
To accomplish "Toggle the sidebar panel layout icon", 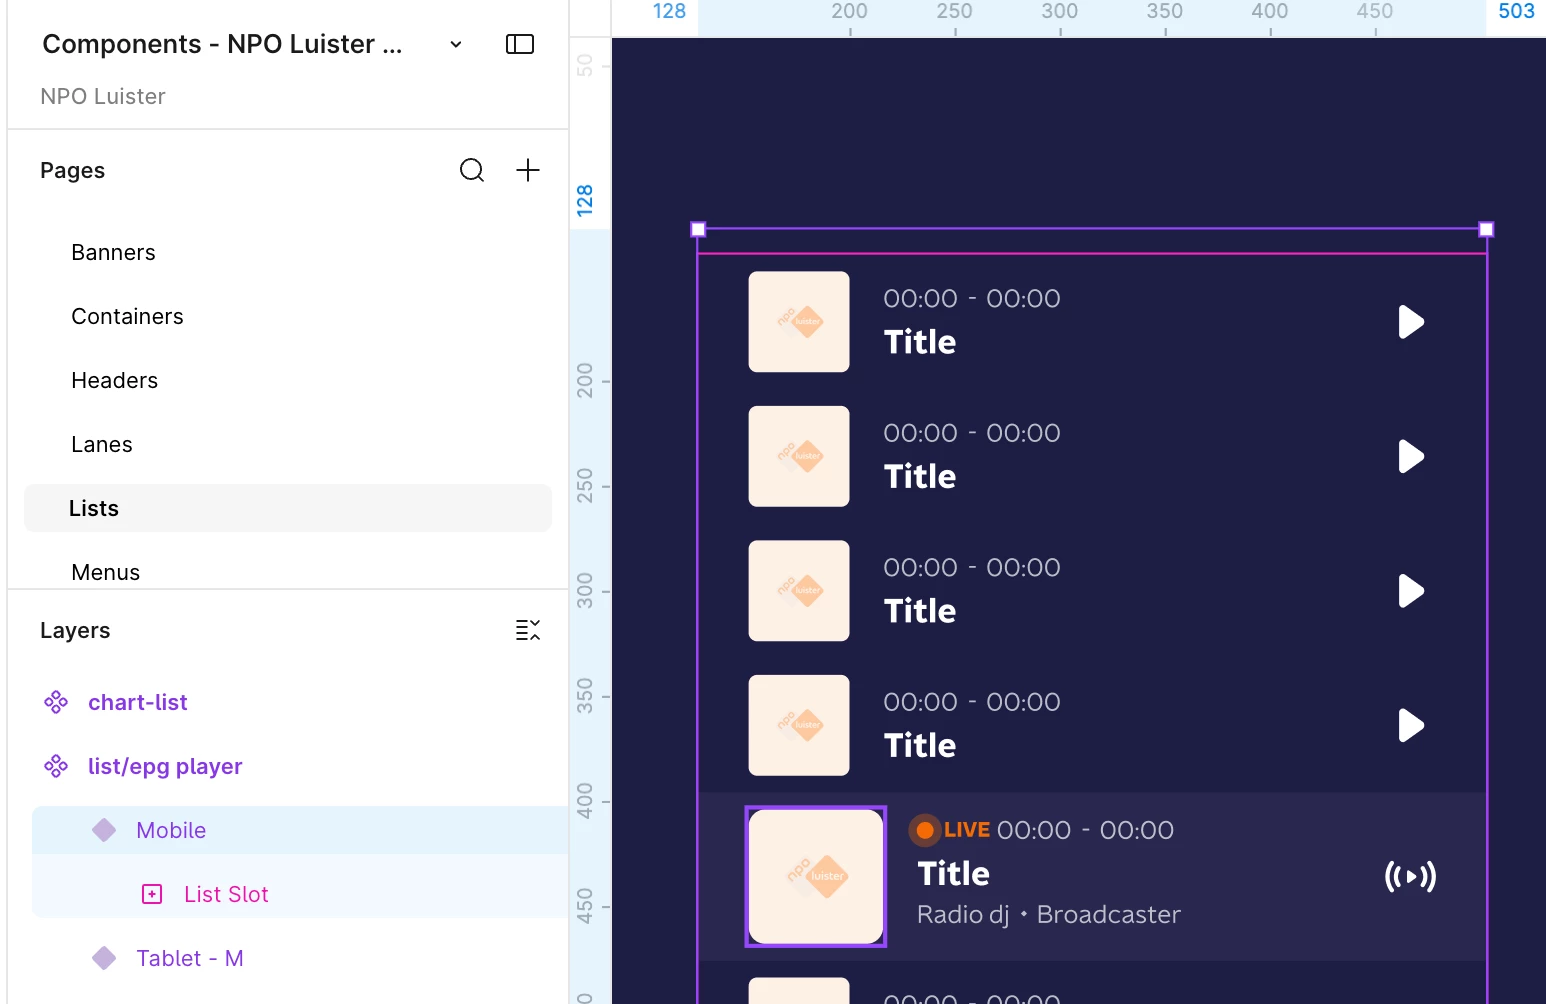I will (x=520, y=44).
